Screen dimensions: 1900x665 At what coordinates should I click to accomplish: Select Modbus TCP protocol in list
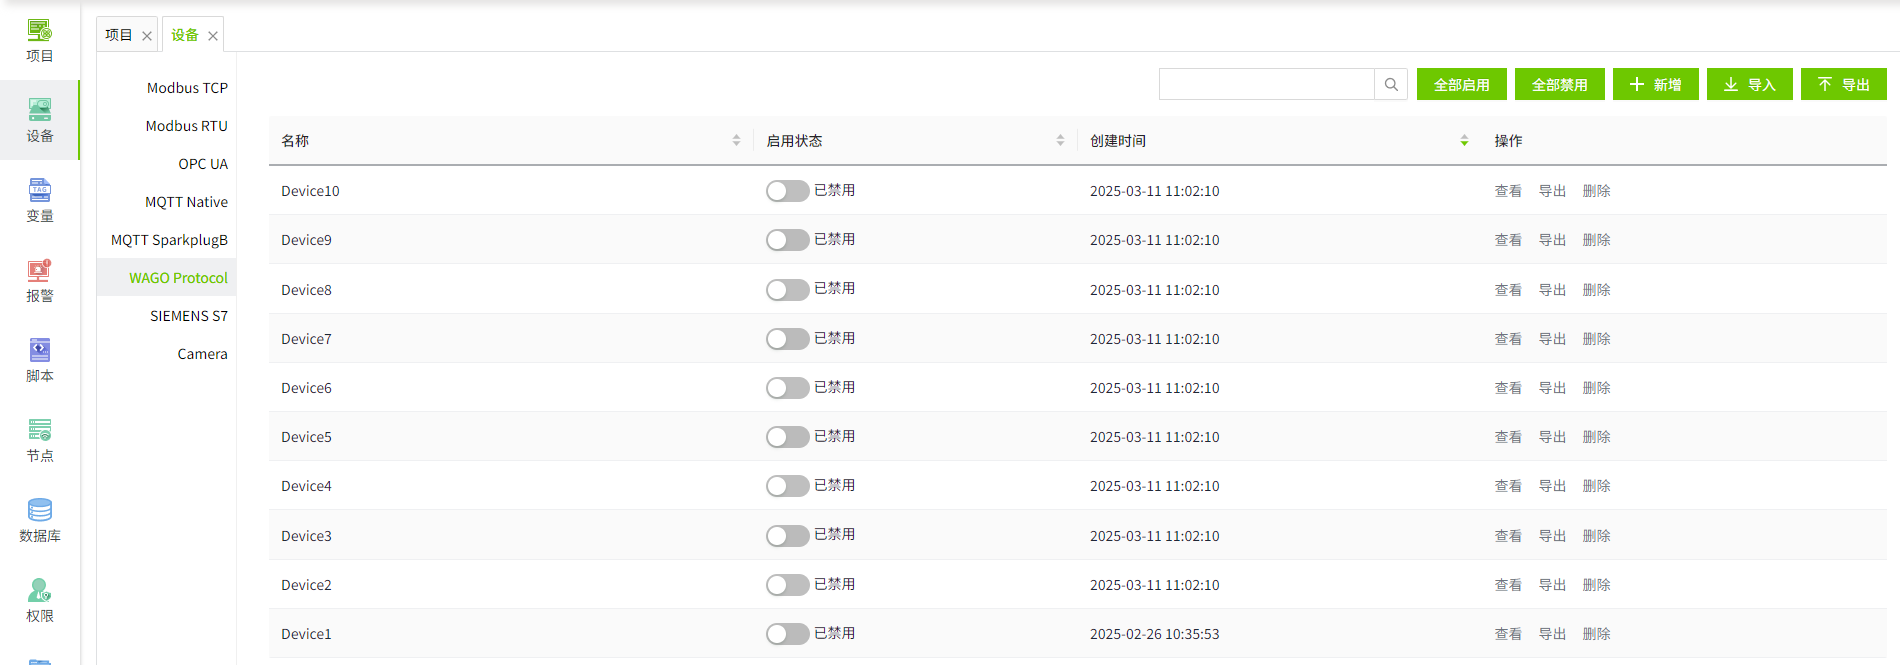pos(187,88)
